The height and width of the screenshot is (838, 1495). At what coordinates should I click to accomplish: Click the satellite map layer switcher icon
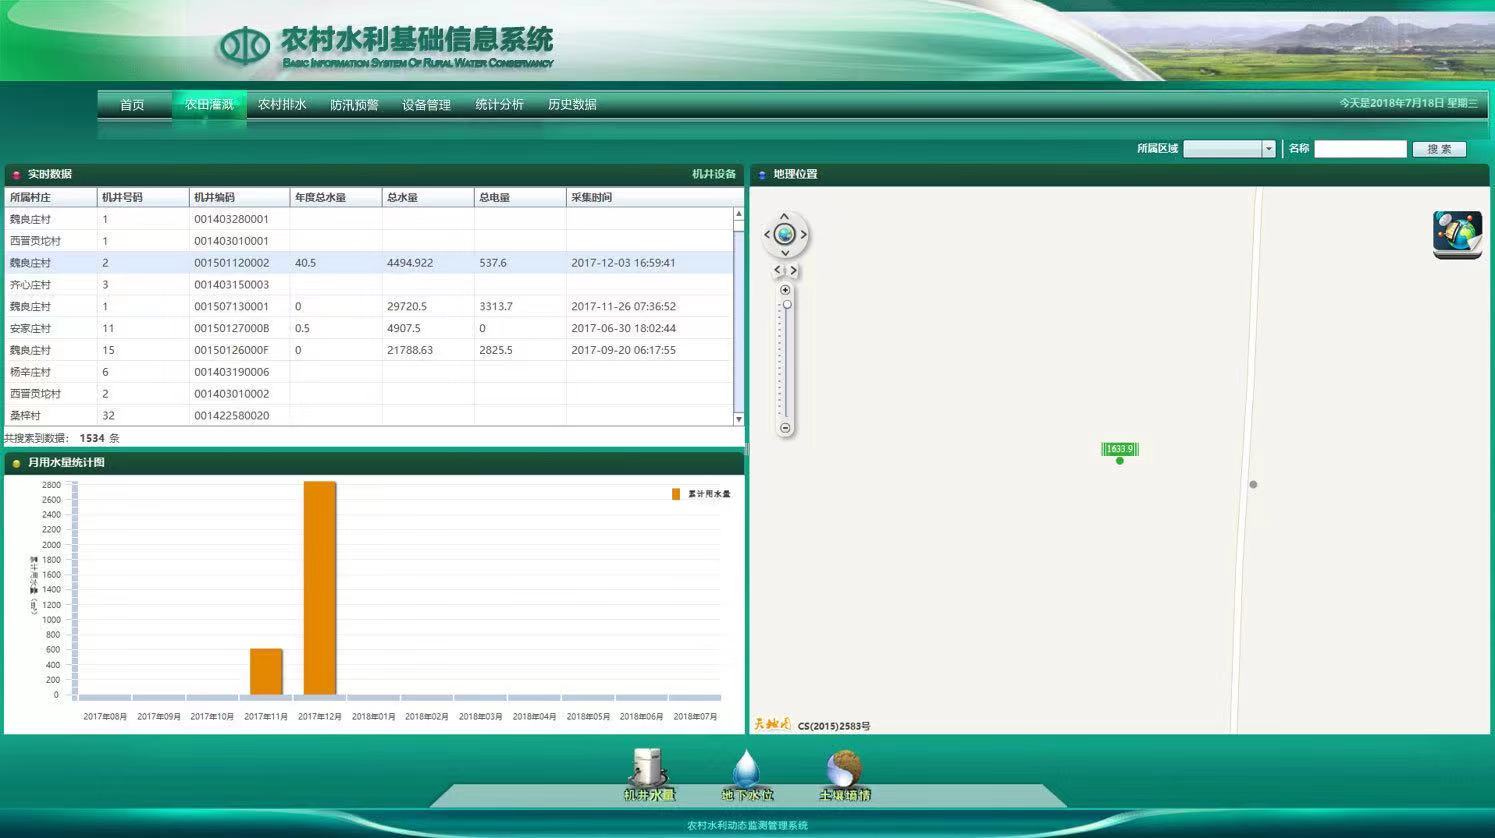click(1457, 234)
